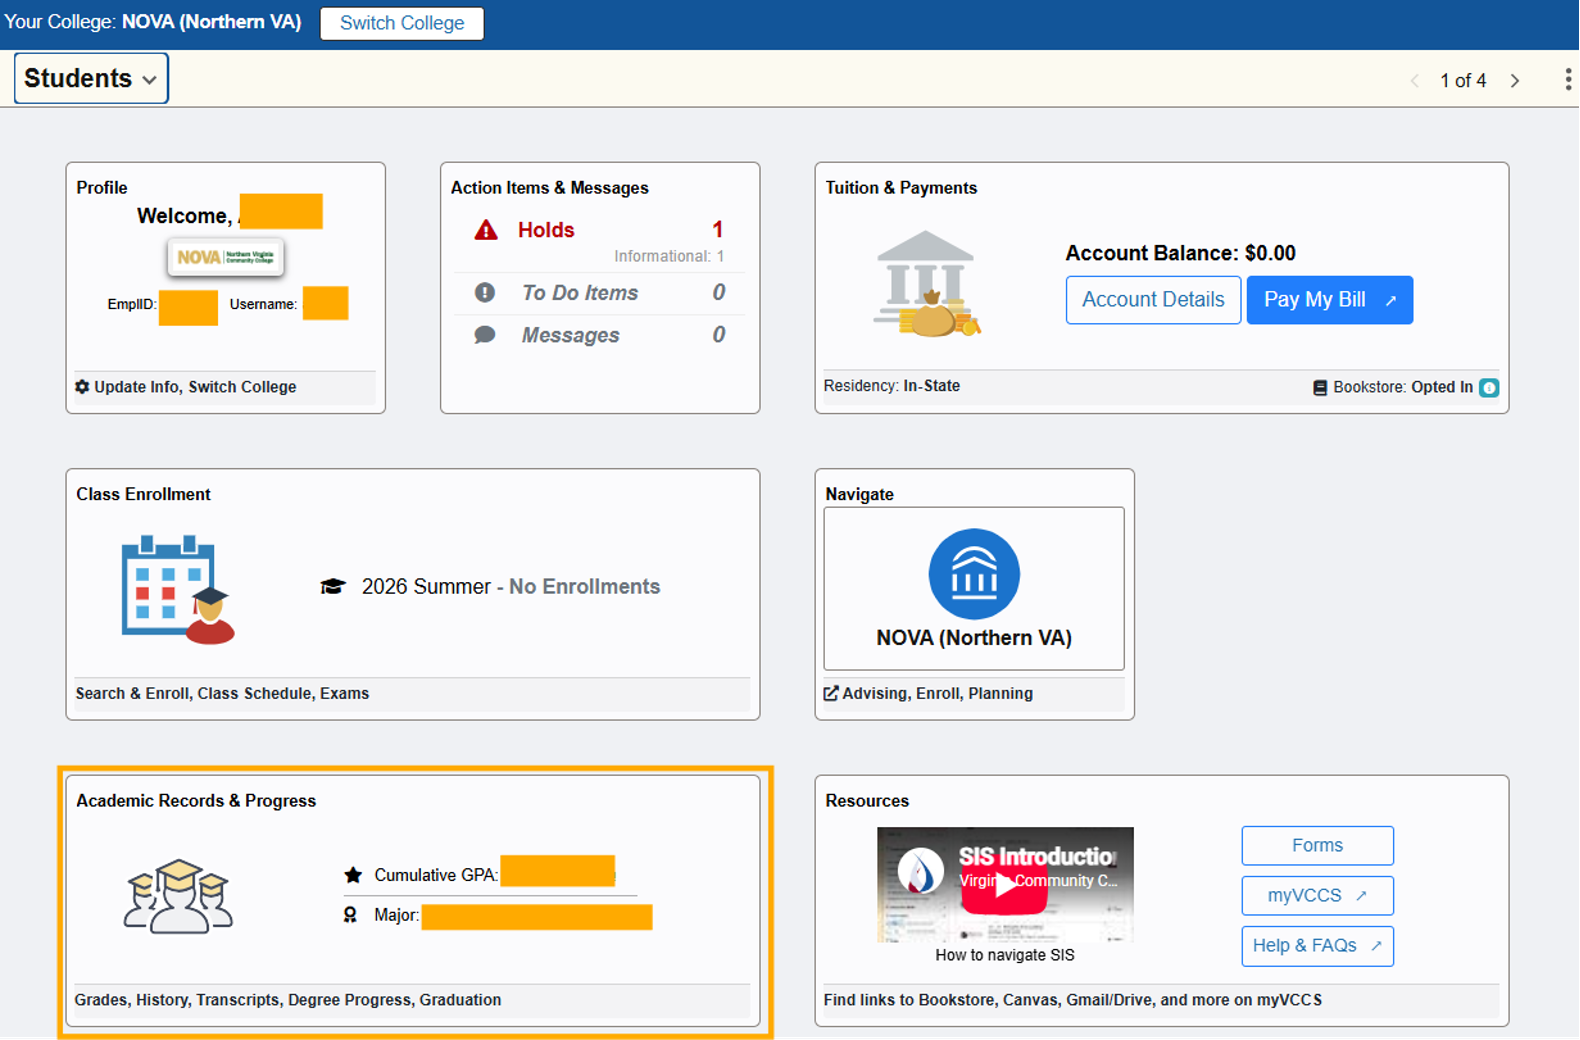Click the Messages speech bubble icon

[485, 335]
